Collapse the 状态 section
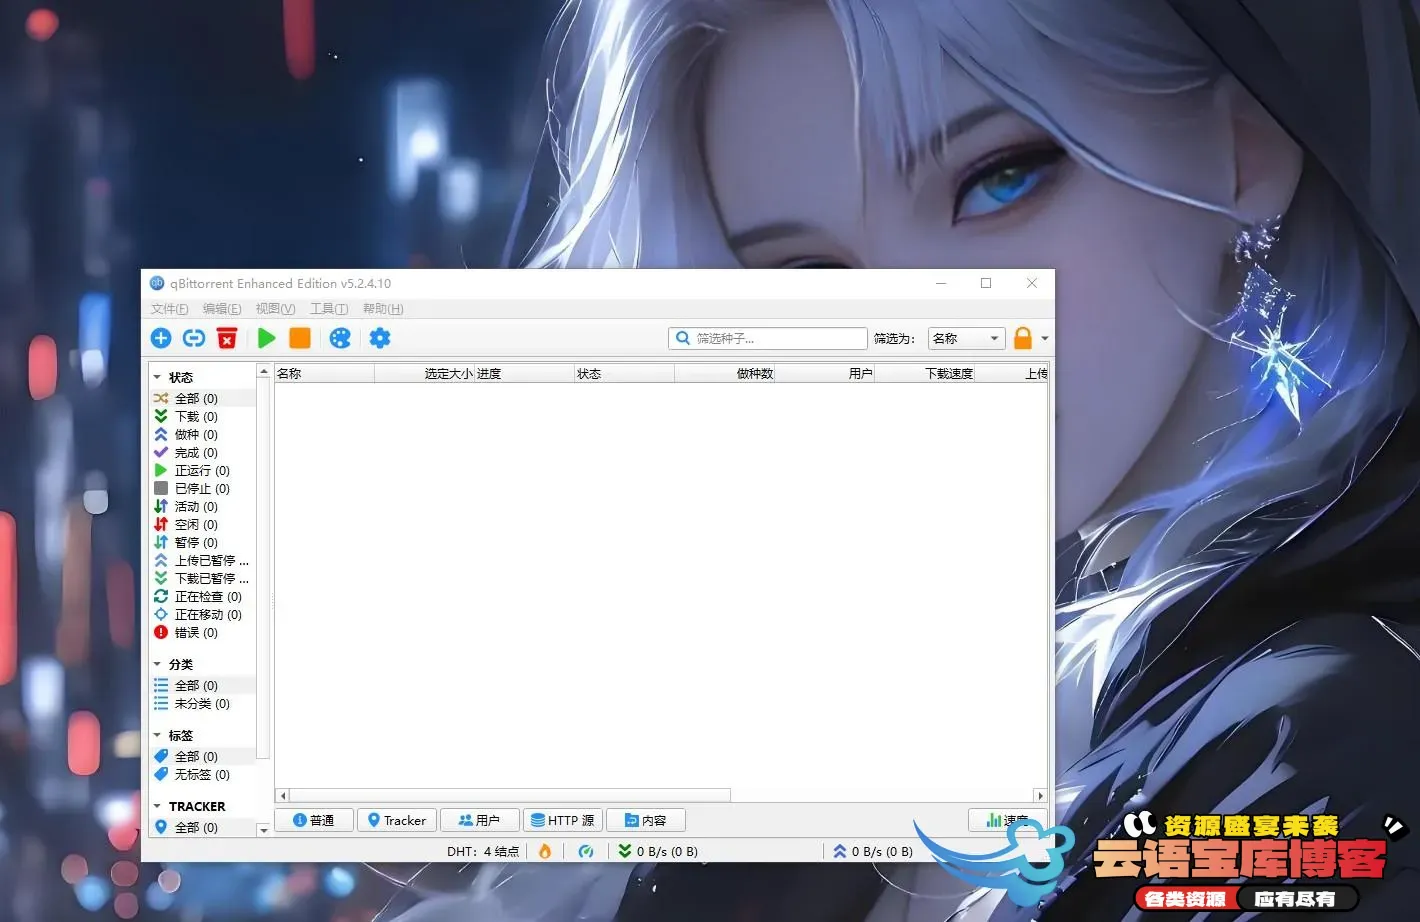Screen dimensions: 1420x922 [x=157, y=377]
